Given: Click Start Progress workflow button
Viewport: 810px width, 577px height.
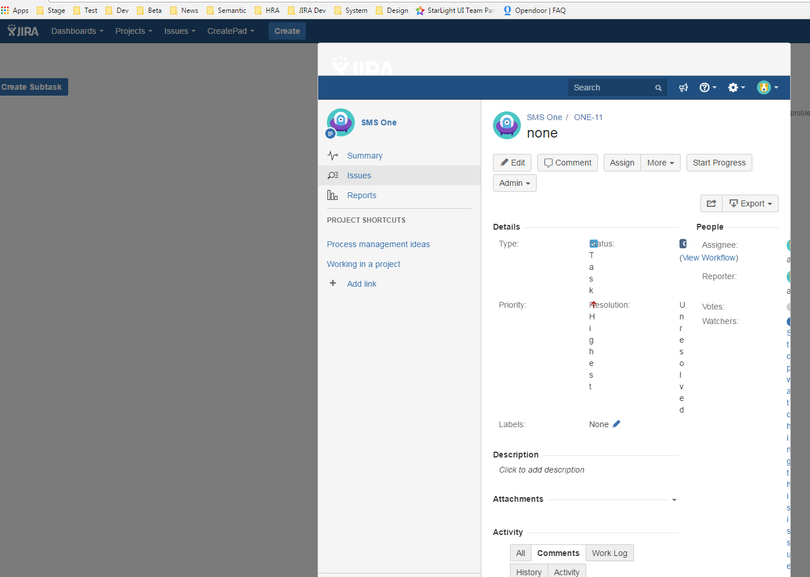Looking at the screenshot, I should pyautogui.click(x=719, y=163).
